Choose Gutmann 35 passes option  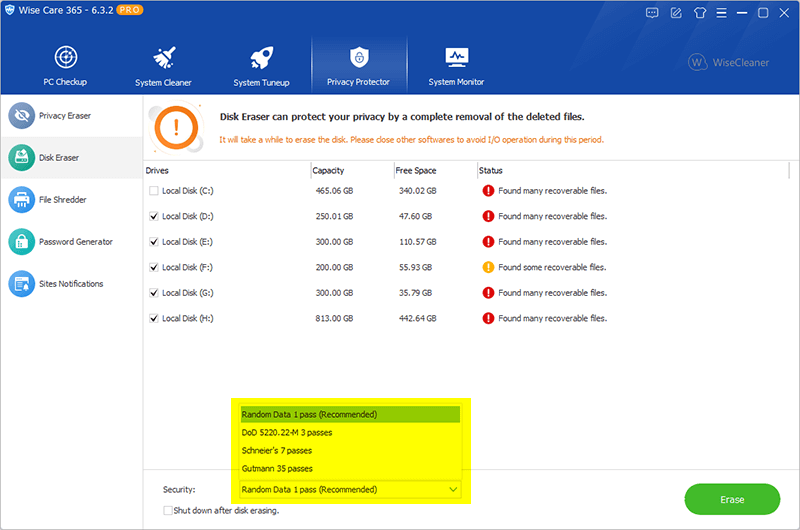[x=350, y=469]
